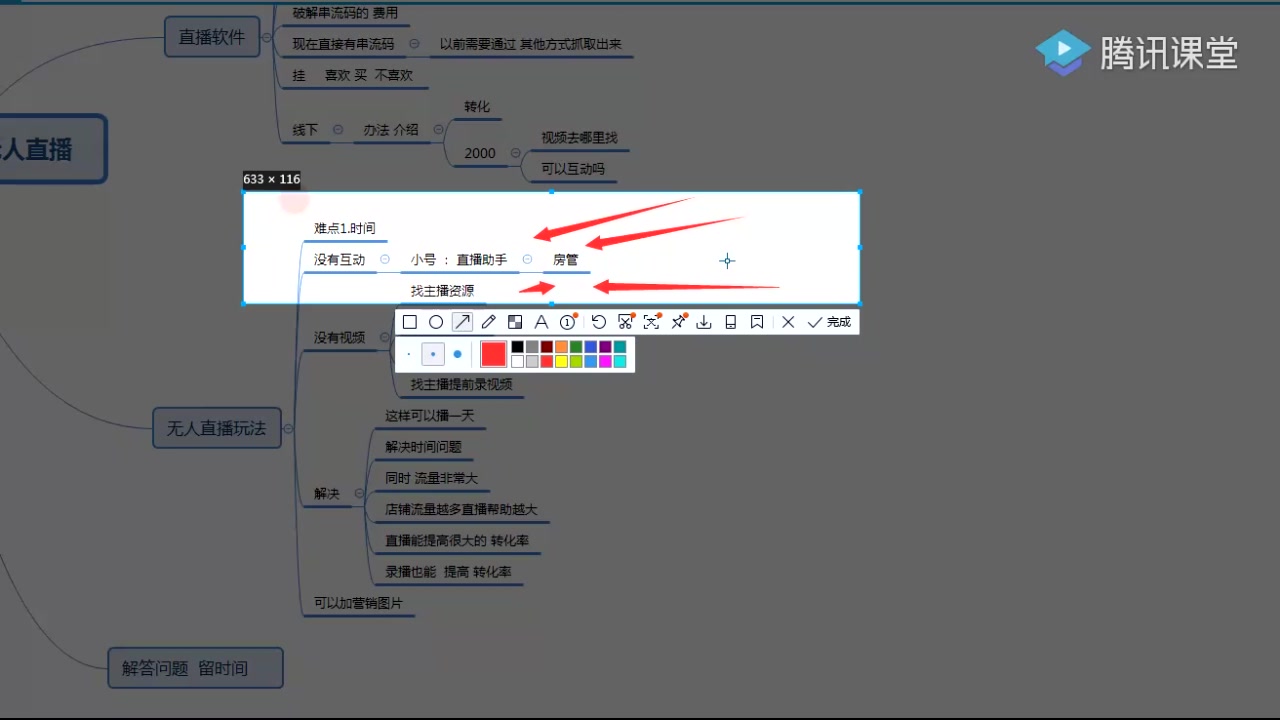Save the annotated screenshot locally
Image resolution: width=1280 pixels, height=720 pixels.
click(704, 321)
